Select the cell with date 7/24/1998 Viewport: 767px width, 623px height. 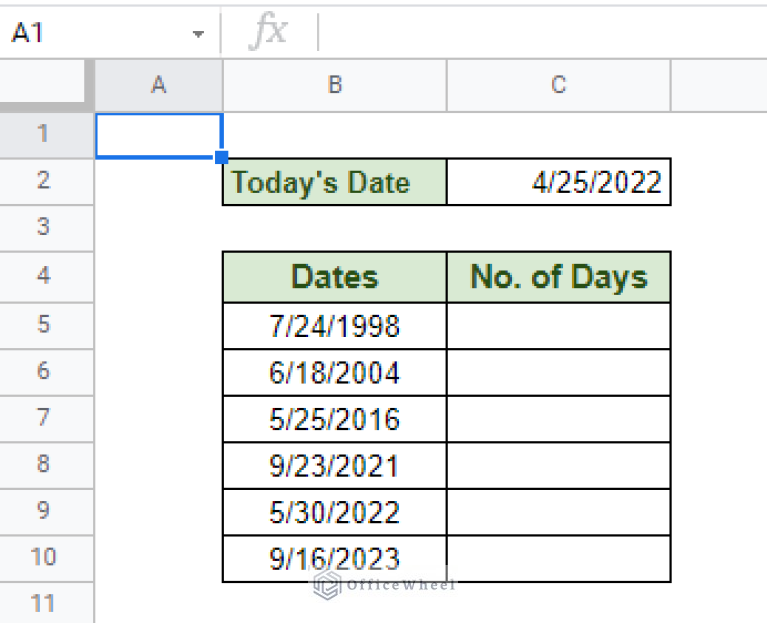pos(334,325)
